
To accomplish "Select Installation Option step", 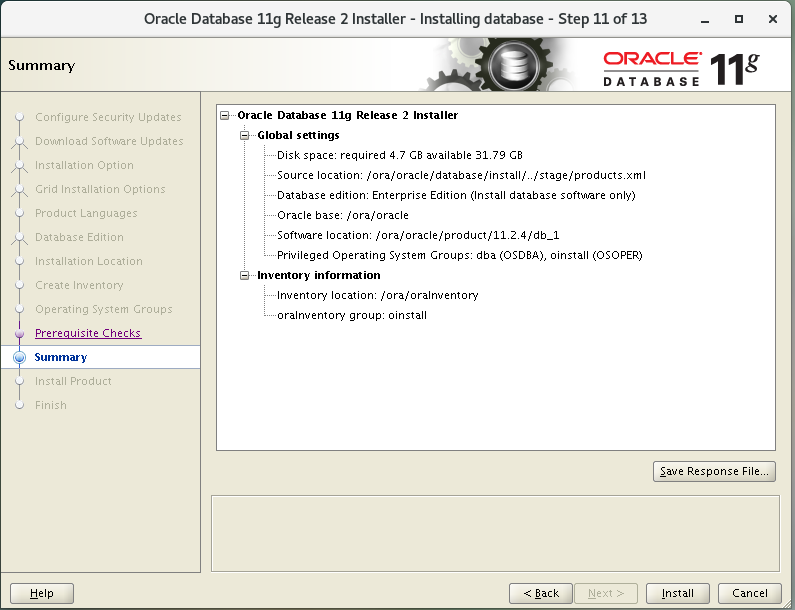I will coord(84,165).
